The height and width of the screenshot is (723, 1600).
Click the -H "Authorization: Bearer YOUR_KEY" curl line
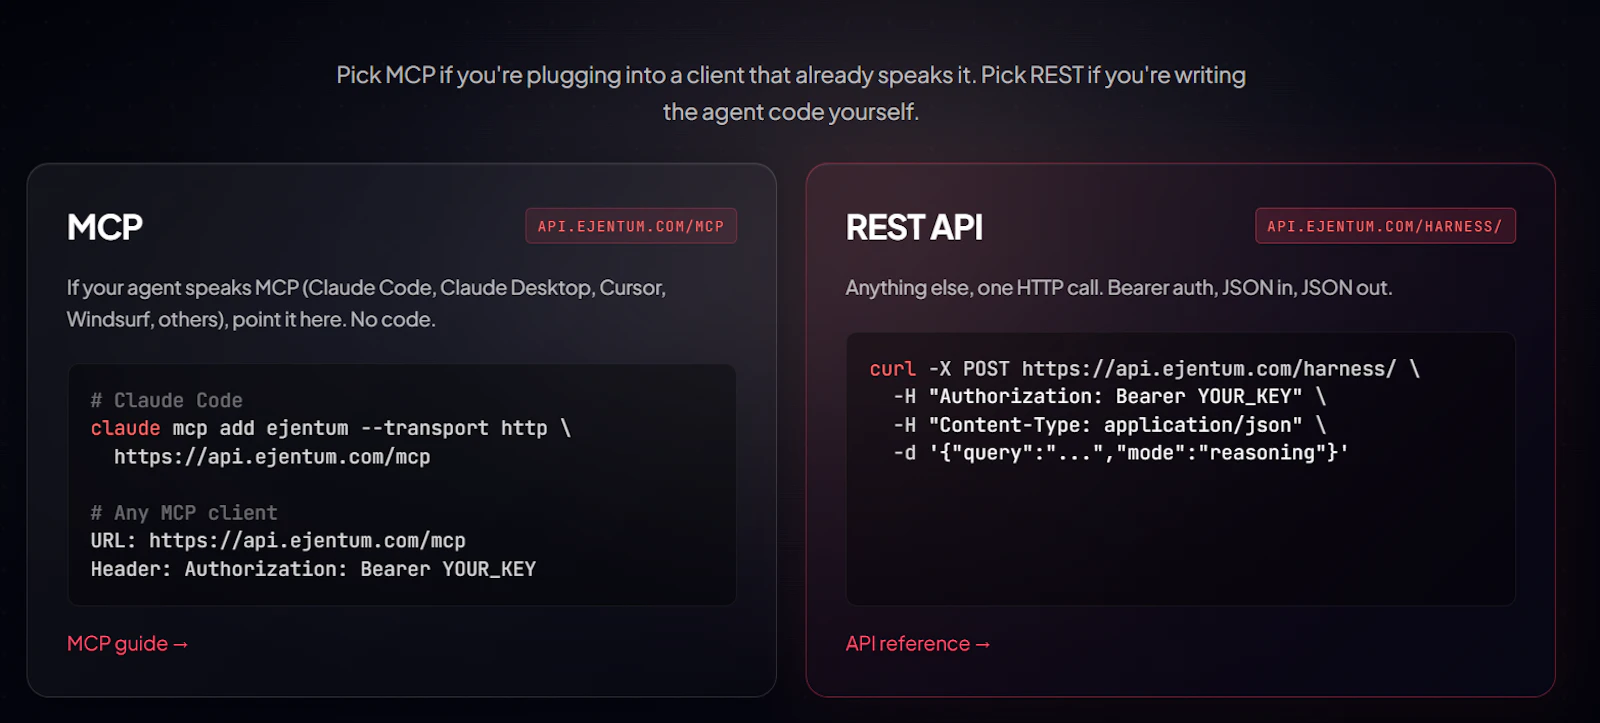(1110, 397)
